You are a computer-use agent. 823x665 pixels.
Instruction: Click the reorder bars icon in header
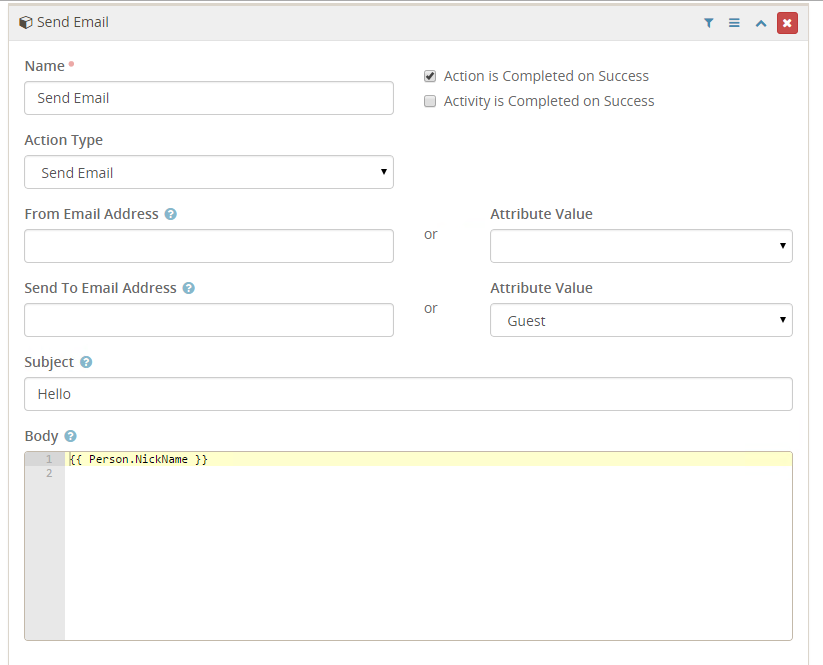pyautogui.click(x=734, y=22)
